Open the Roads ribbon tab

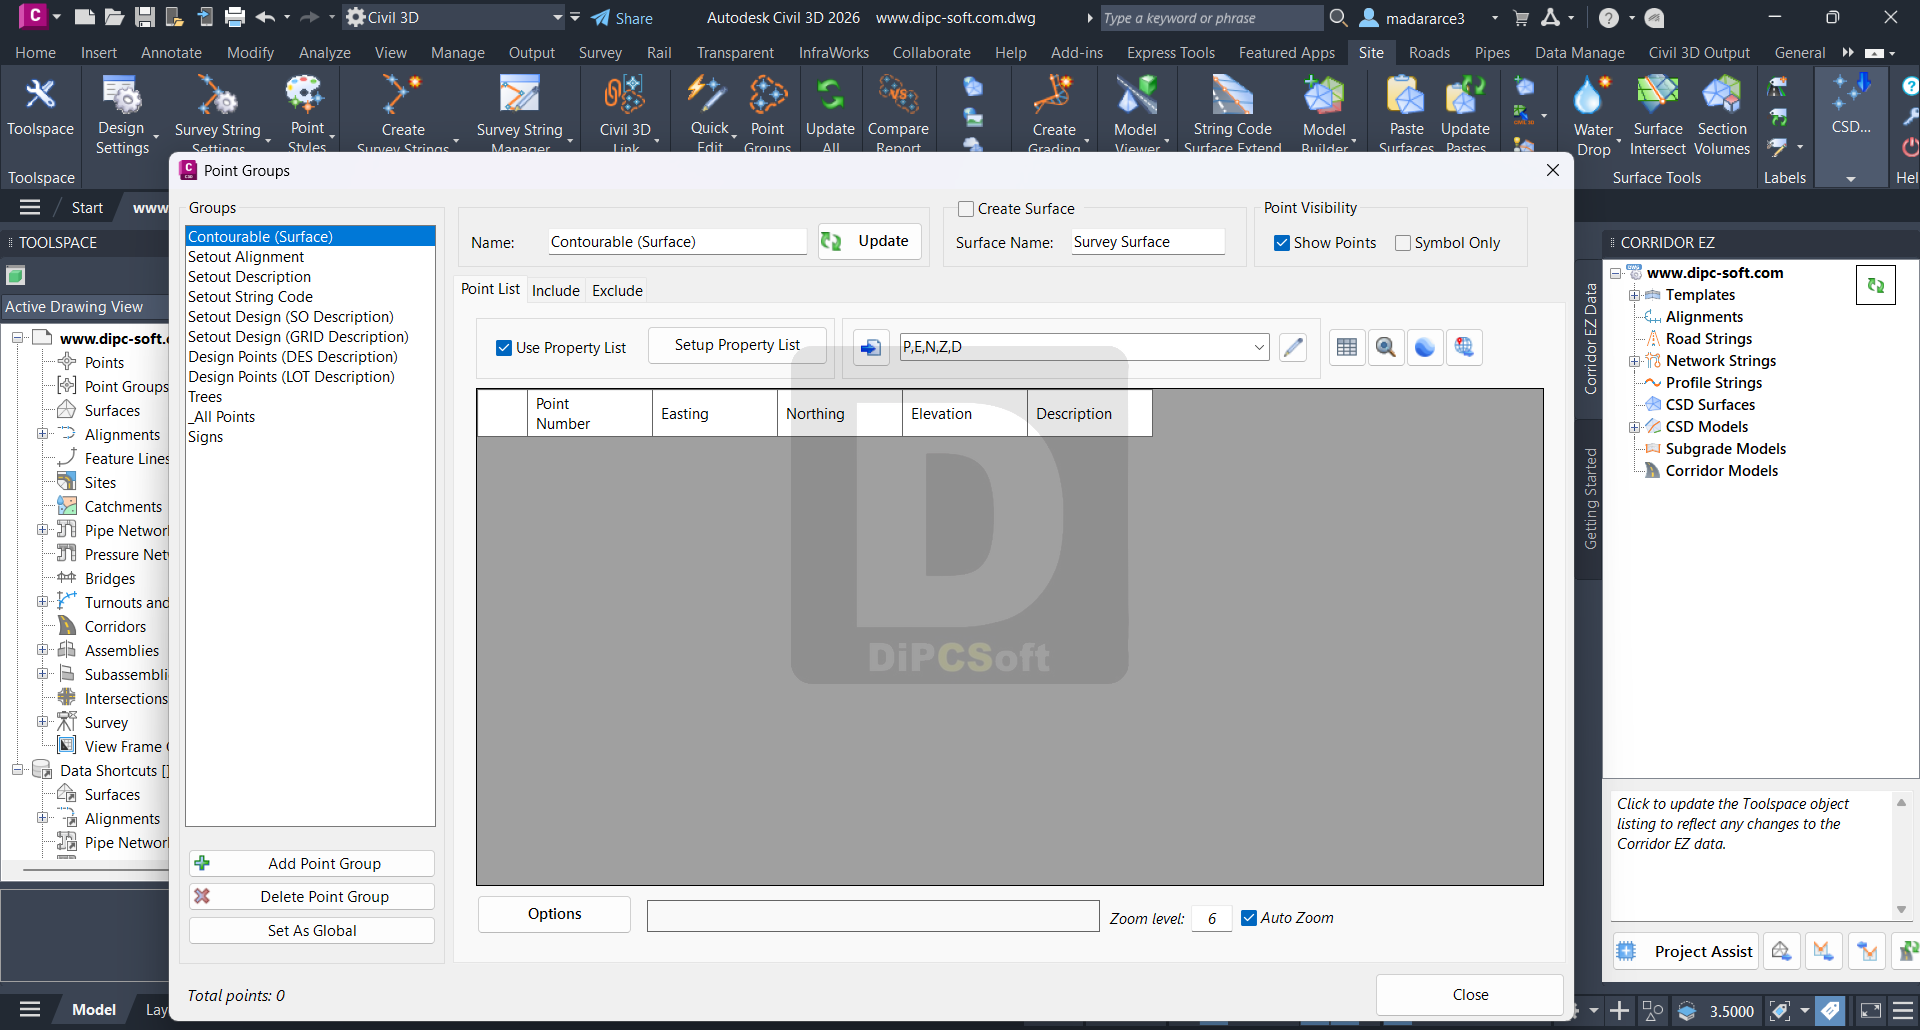pos(1429,53)
